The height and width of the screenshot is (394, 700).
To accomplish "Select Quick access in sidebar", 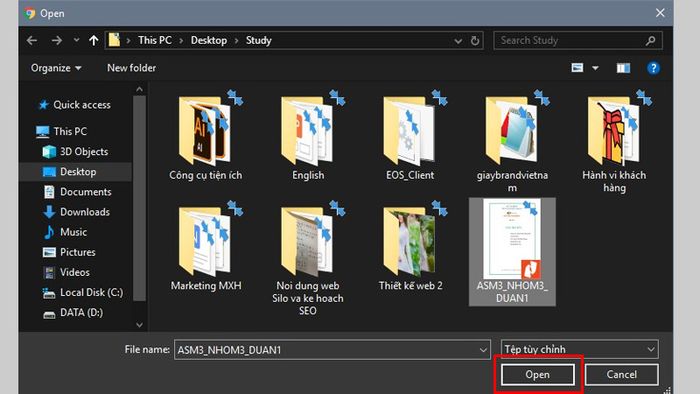I will pyautogui.click(x=75, y=105).
